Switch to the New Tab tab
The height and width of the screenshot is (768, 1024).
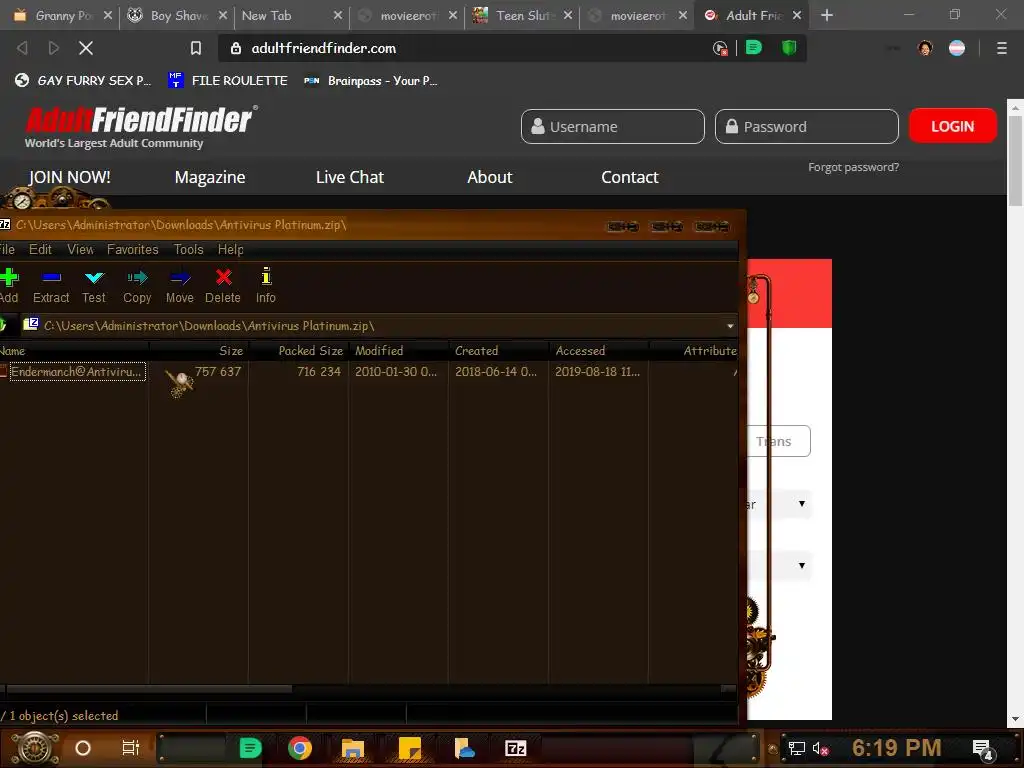coord(292,15)
